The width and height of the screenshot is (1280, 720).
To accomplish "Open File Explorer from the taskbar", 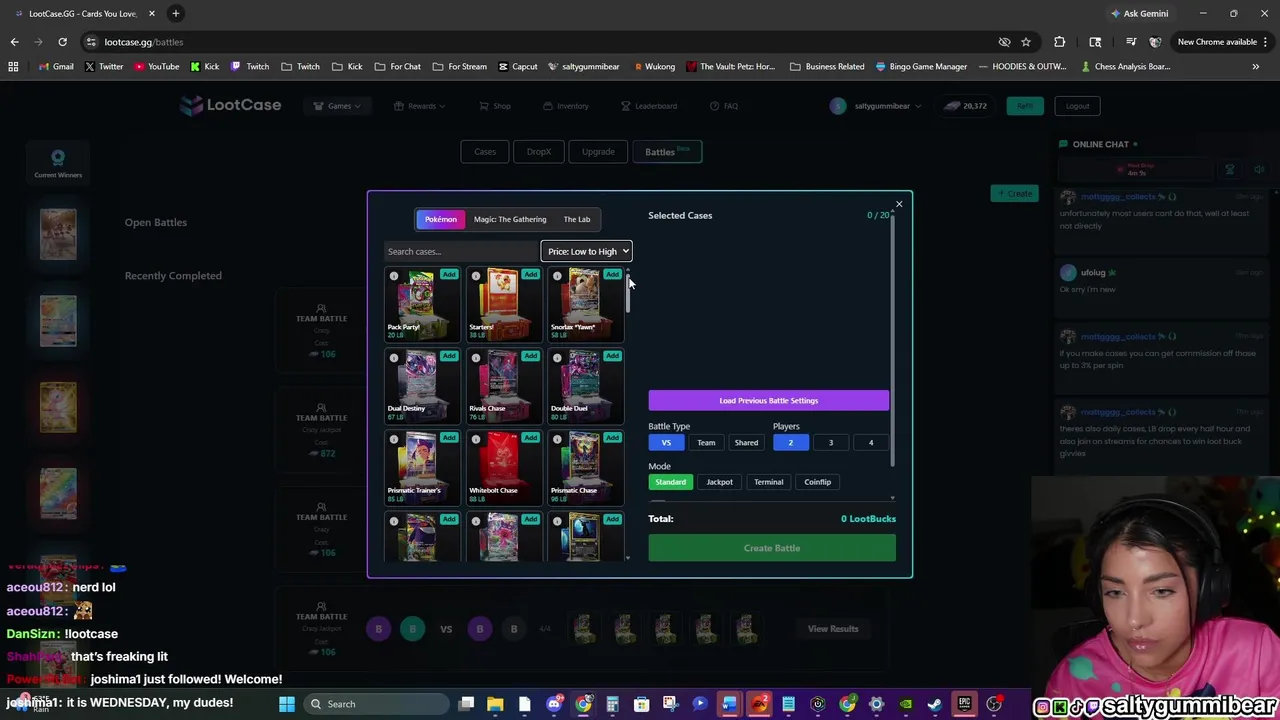I will [x=495, y=704].
